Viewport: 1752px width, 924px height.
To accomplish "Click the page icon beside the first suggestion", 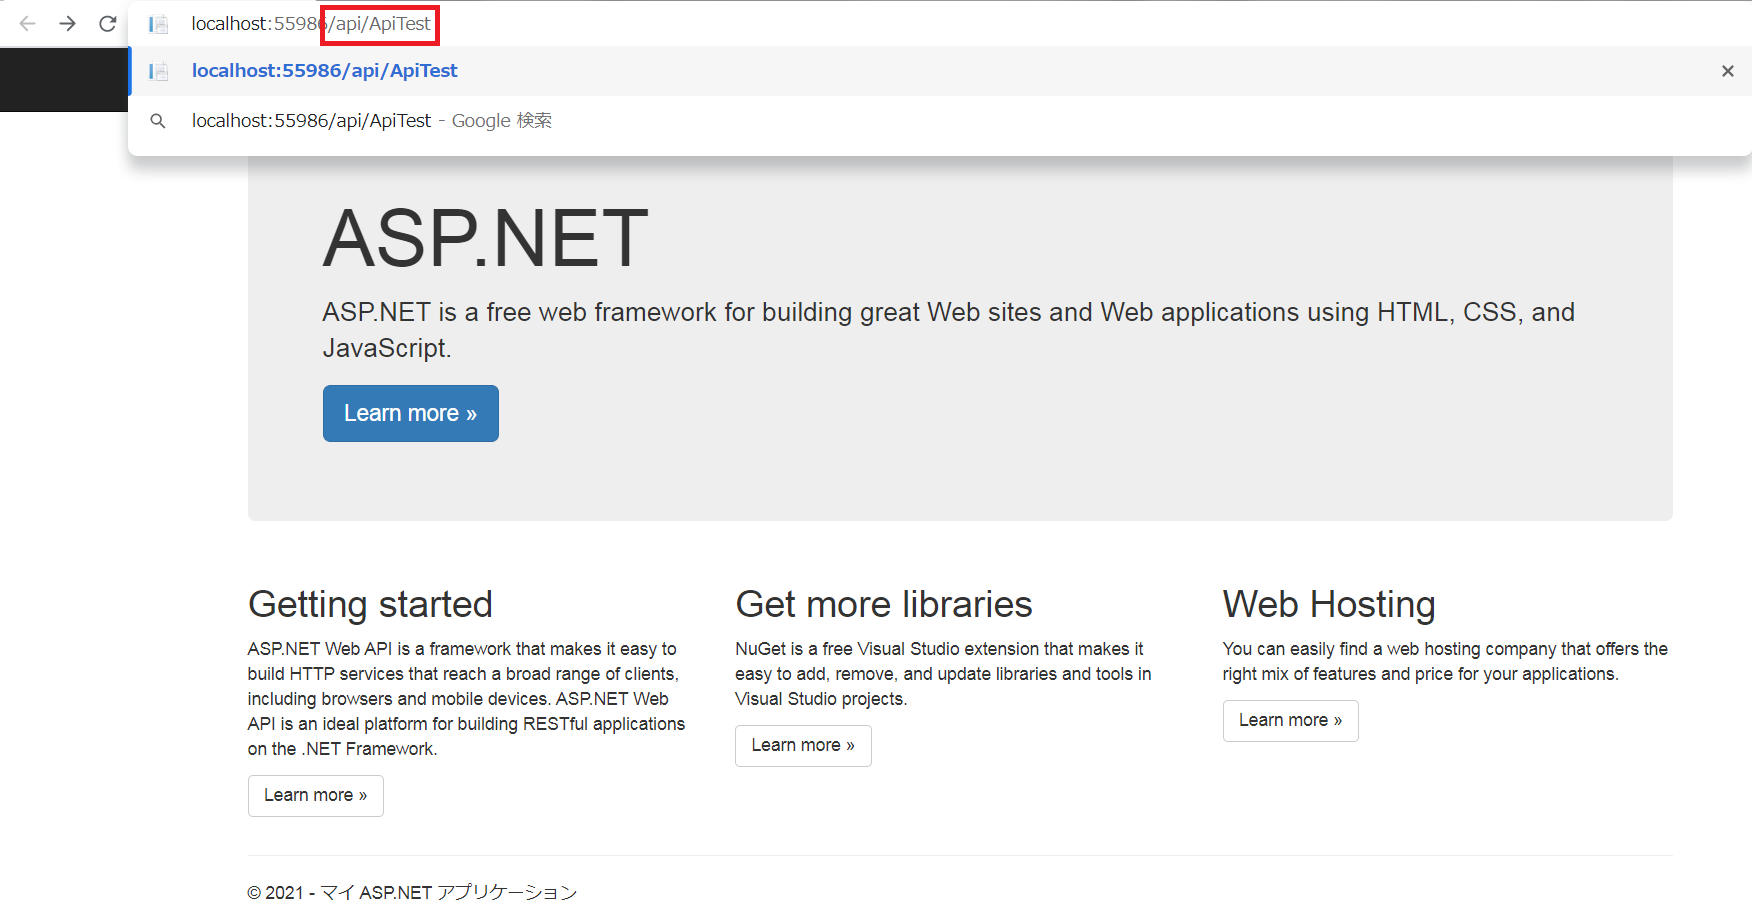I will click(x=158, y=70).
